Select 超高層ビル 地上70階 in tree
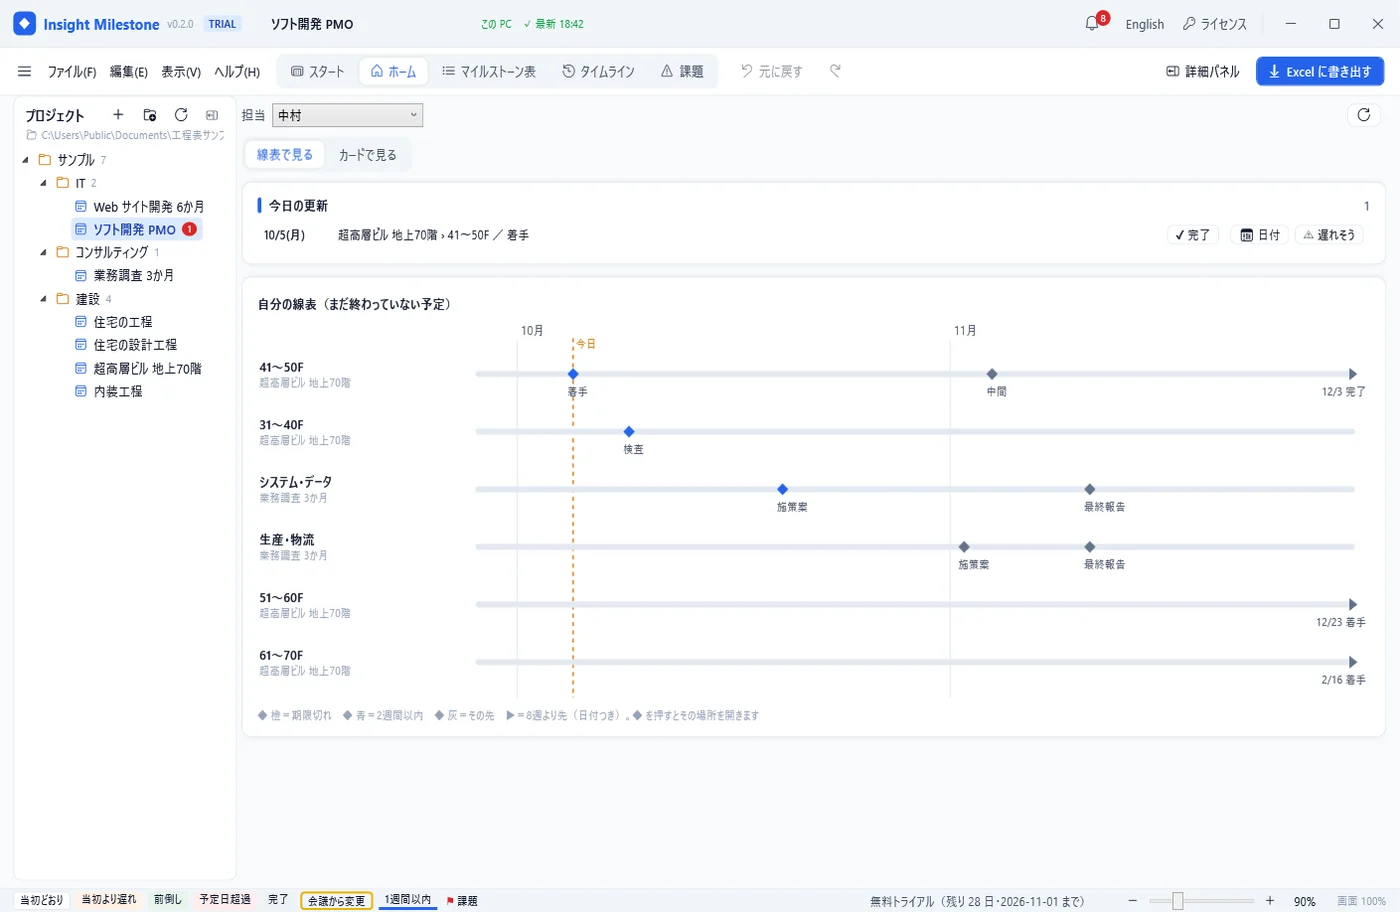Viewport: 1400px width, 912px height. click(138, 369)
